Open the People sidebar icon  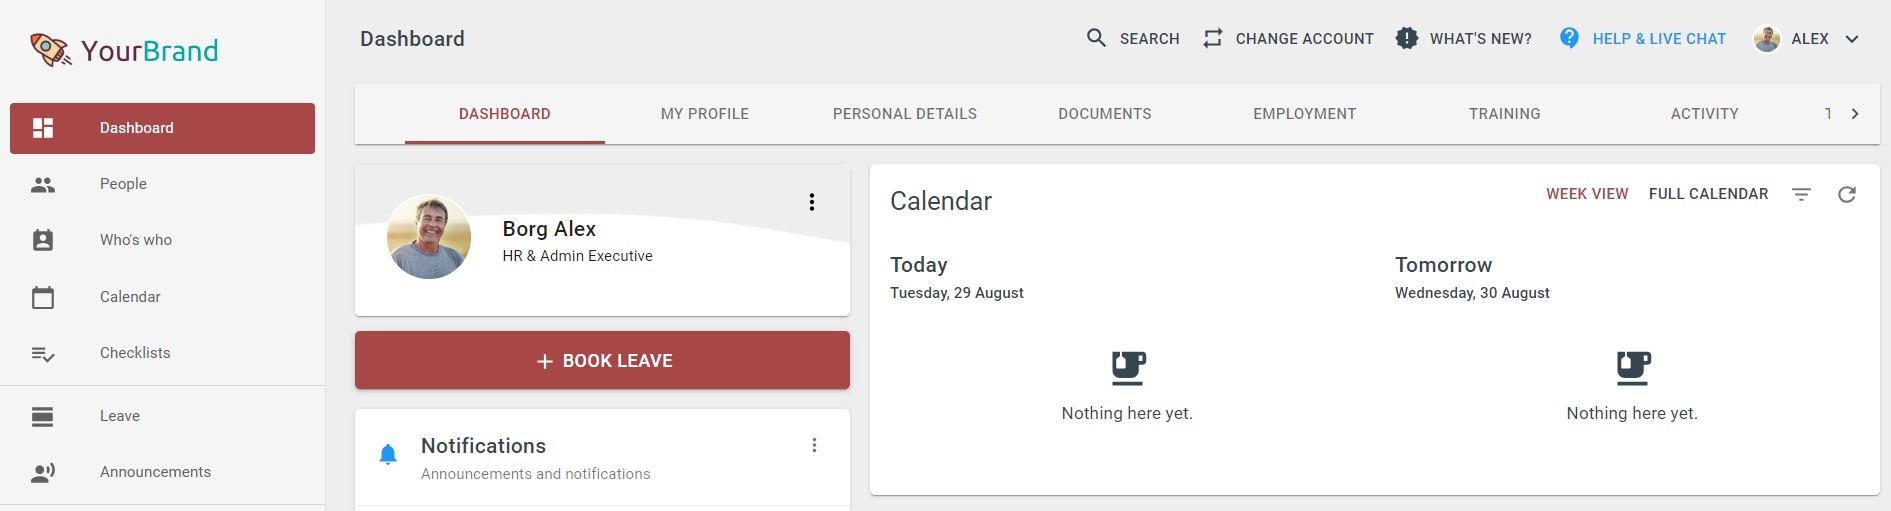pyautogui.click(x=43, y=184)
